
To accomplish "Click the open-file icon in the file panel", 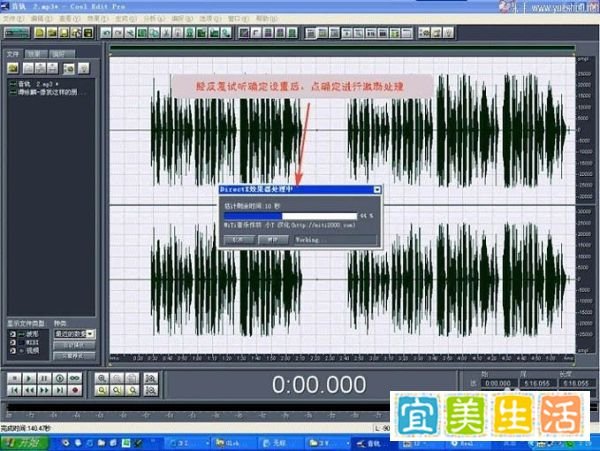I will [x=13, y=68].
